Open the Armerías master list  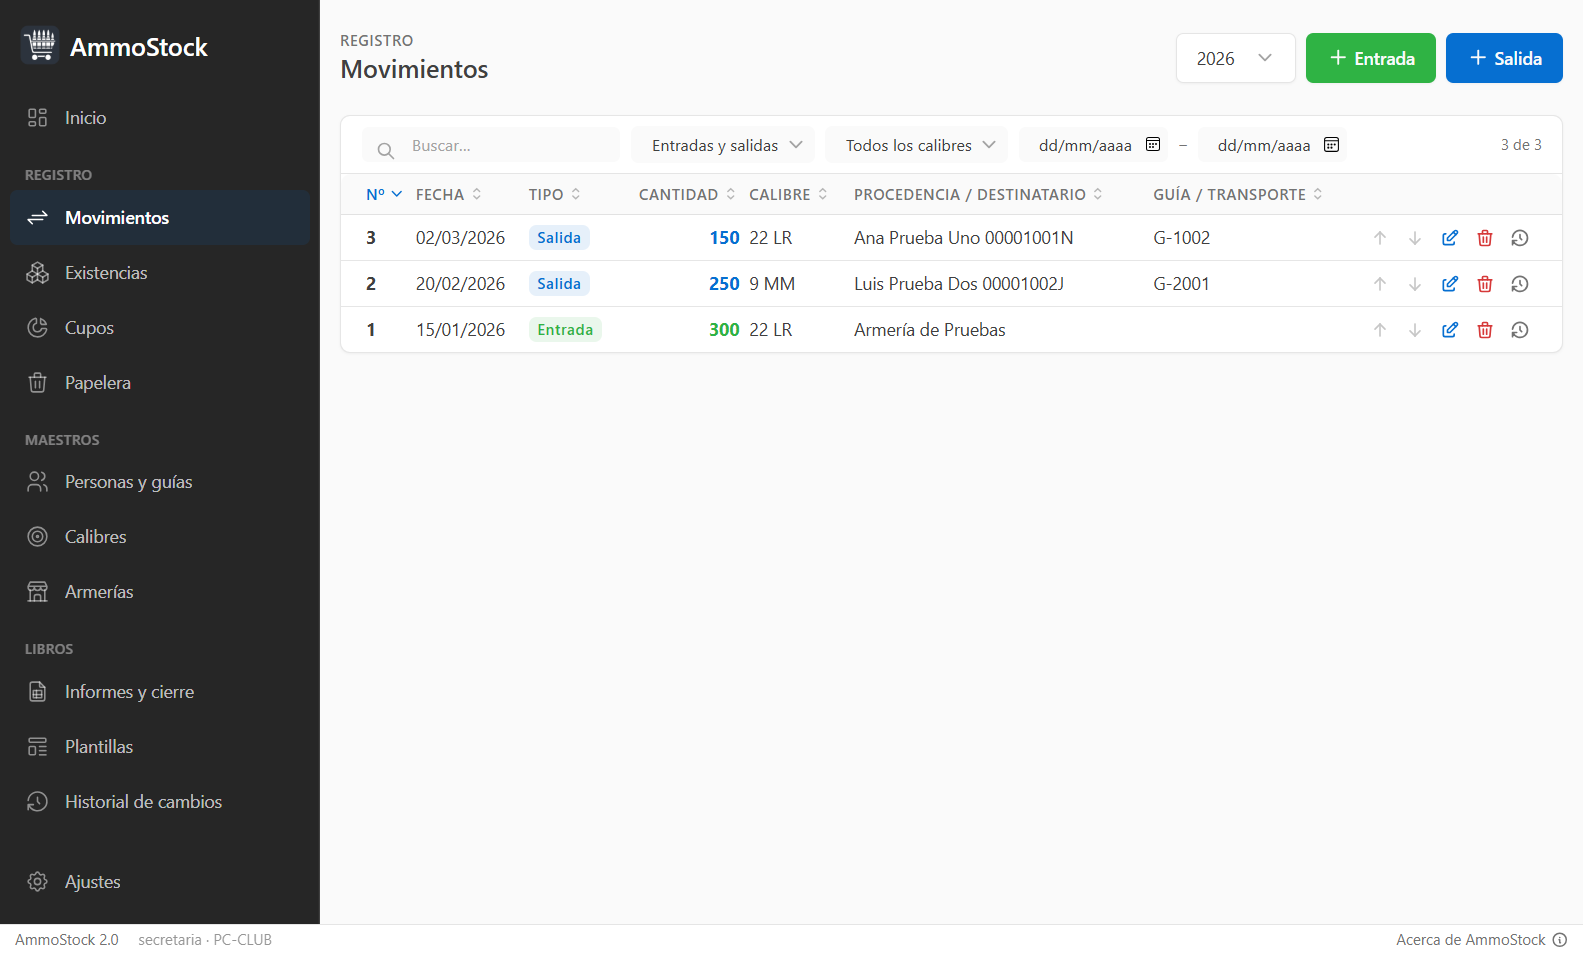click(160, 592)
